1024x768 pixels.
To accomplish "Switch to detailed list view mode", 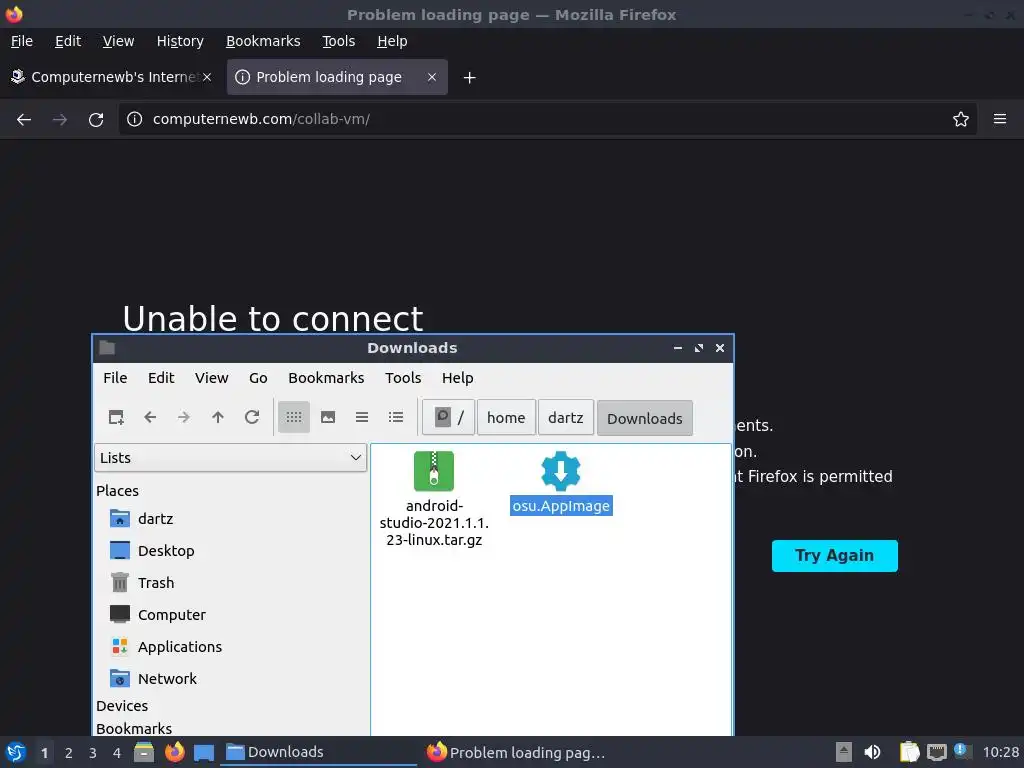I will click(396, 417).
